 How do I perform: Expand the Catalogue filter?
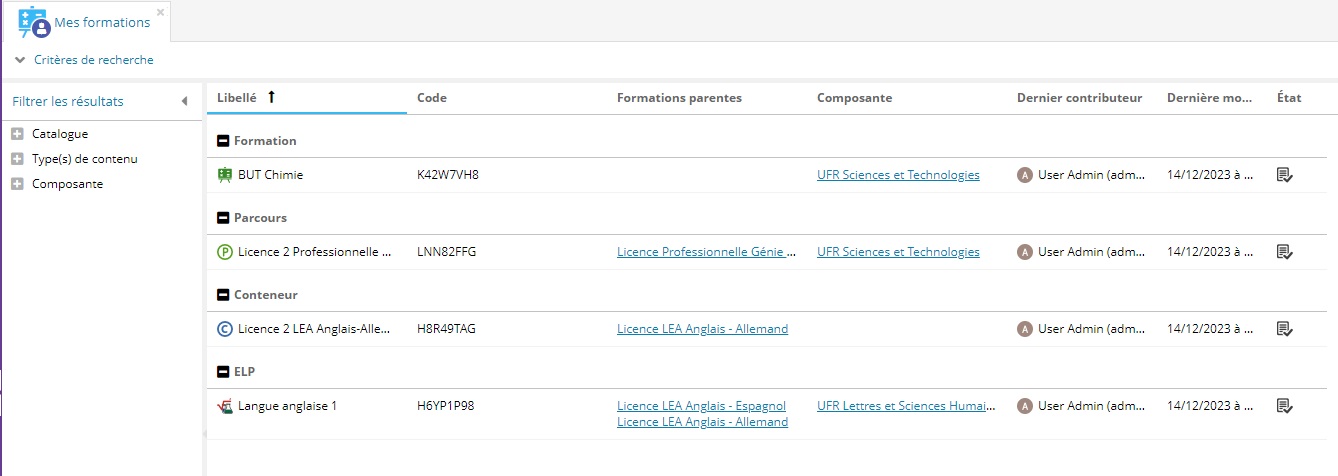tap(17, 134)
